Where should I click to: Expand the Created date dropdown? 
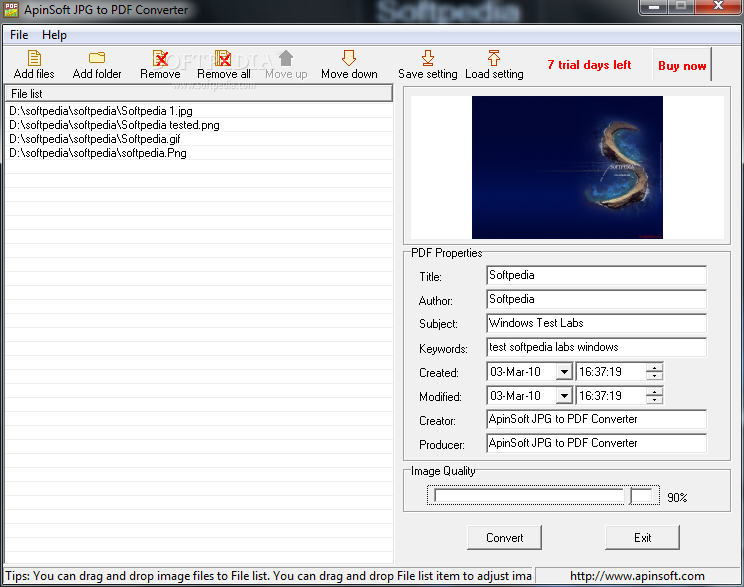pyautogui.click(x=564, y=372)
